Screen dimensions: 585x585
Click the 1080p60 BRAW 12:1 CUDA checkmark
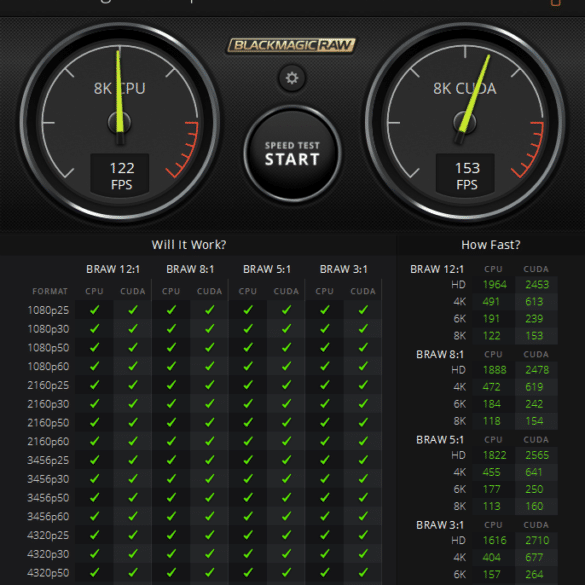click(133, 366)
